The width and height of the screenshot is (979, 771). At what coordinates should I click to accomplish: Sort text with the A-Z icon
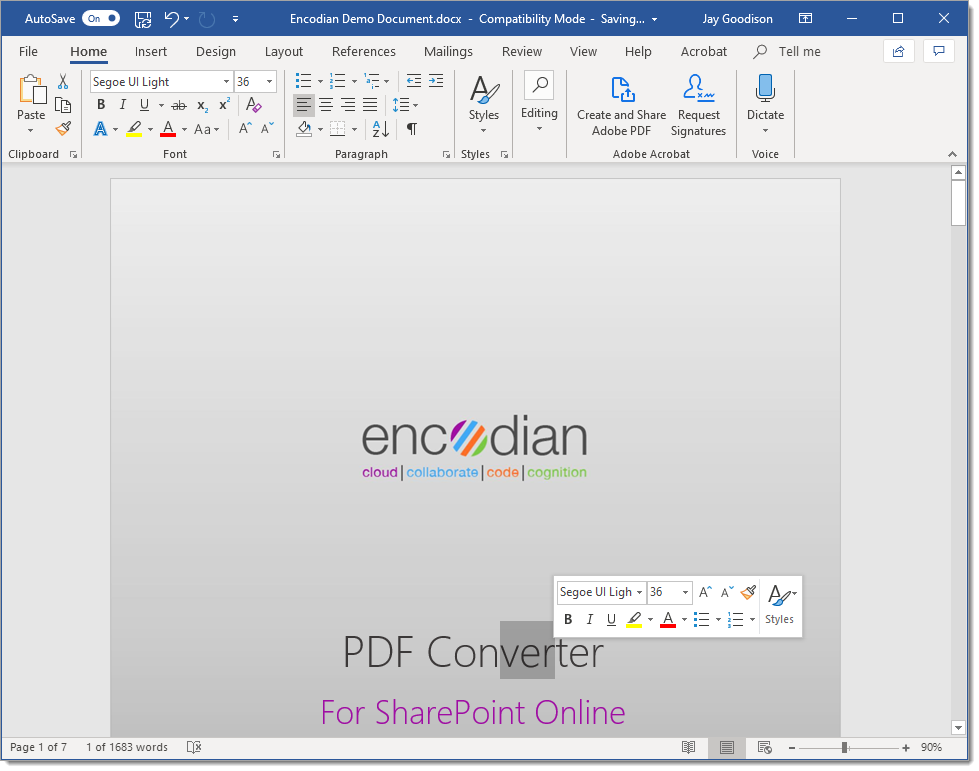pos(380,129)
